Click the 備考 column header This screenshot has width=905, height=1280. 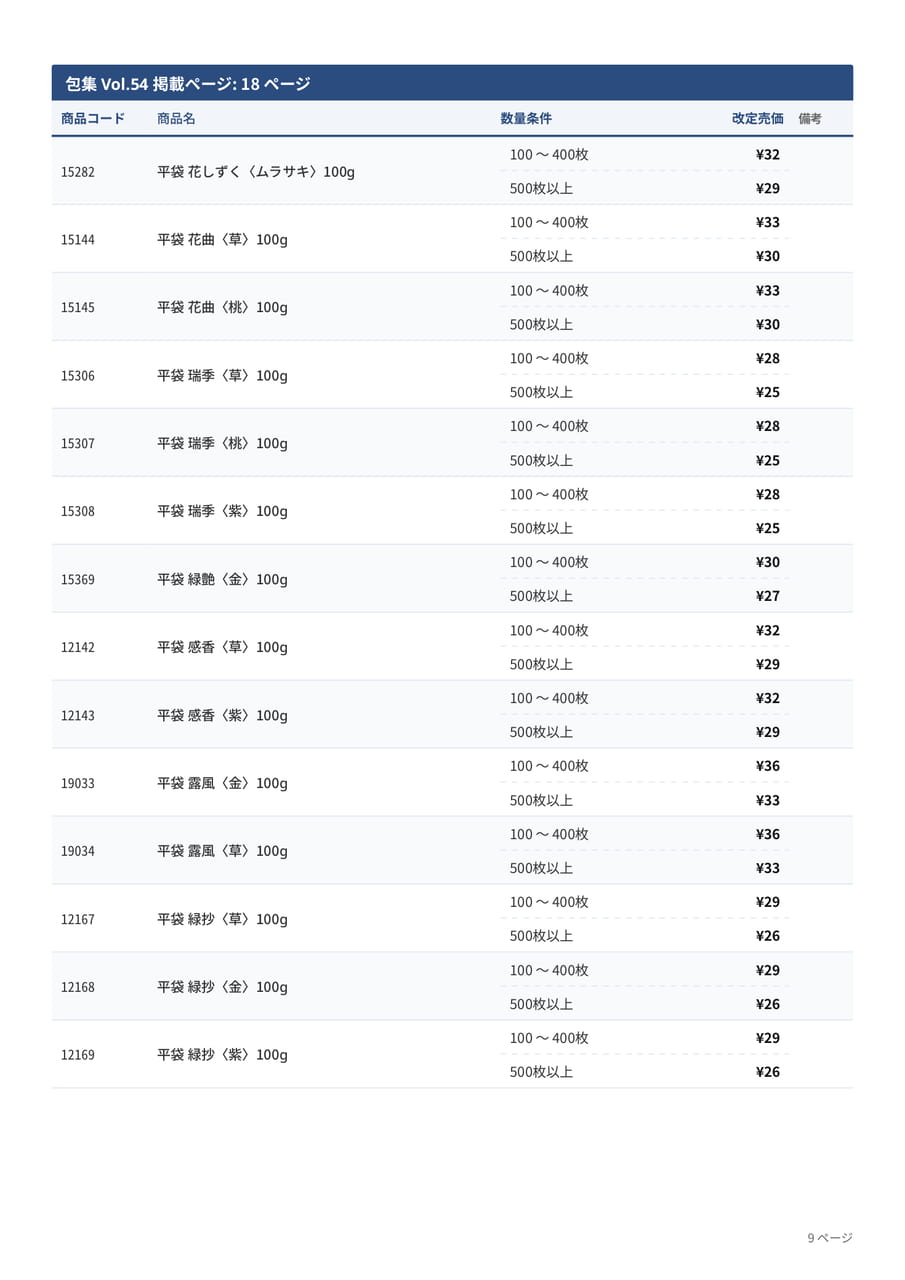tap(810, 119)
